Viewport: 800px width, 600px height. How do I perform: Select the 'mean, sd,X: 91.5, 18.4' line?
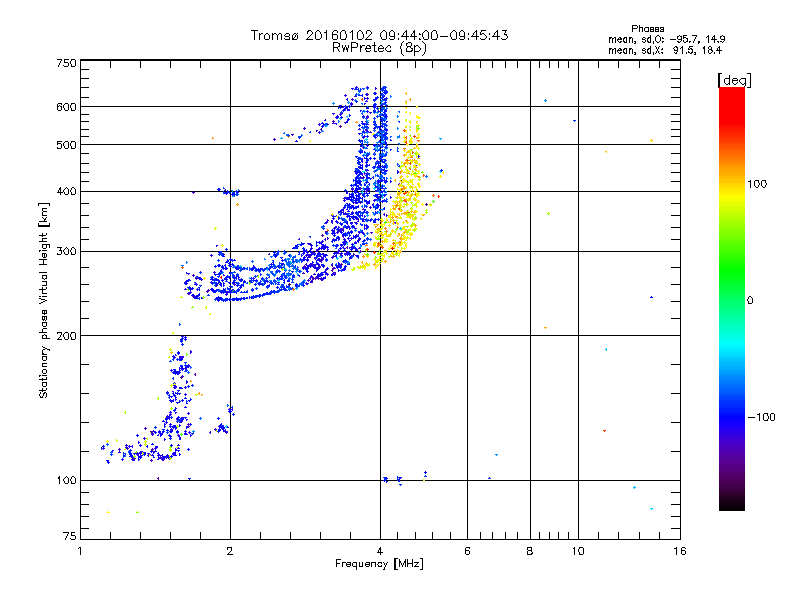665,50
